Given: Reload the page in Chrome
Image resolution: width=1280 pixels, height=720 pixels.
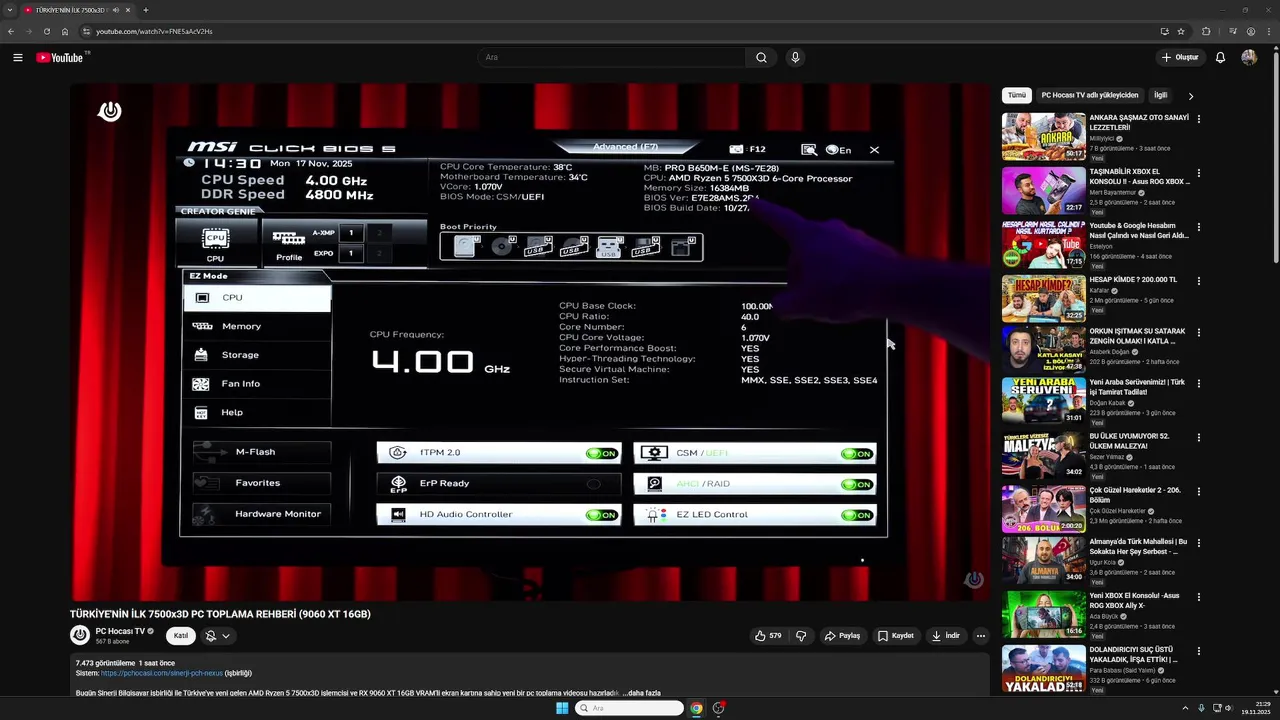Looking at the screenshot, I should pos(47,31).
